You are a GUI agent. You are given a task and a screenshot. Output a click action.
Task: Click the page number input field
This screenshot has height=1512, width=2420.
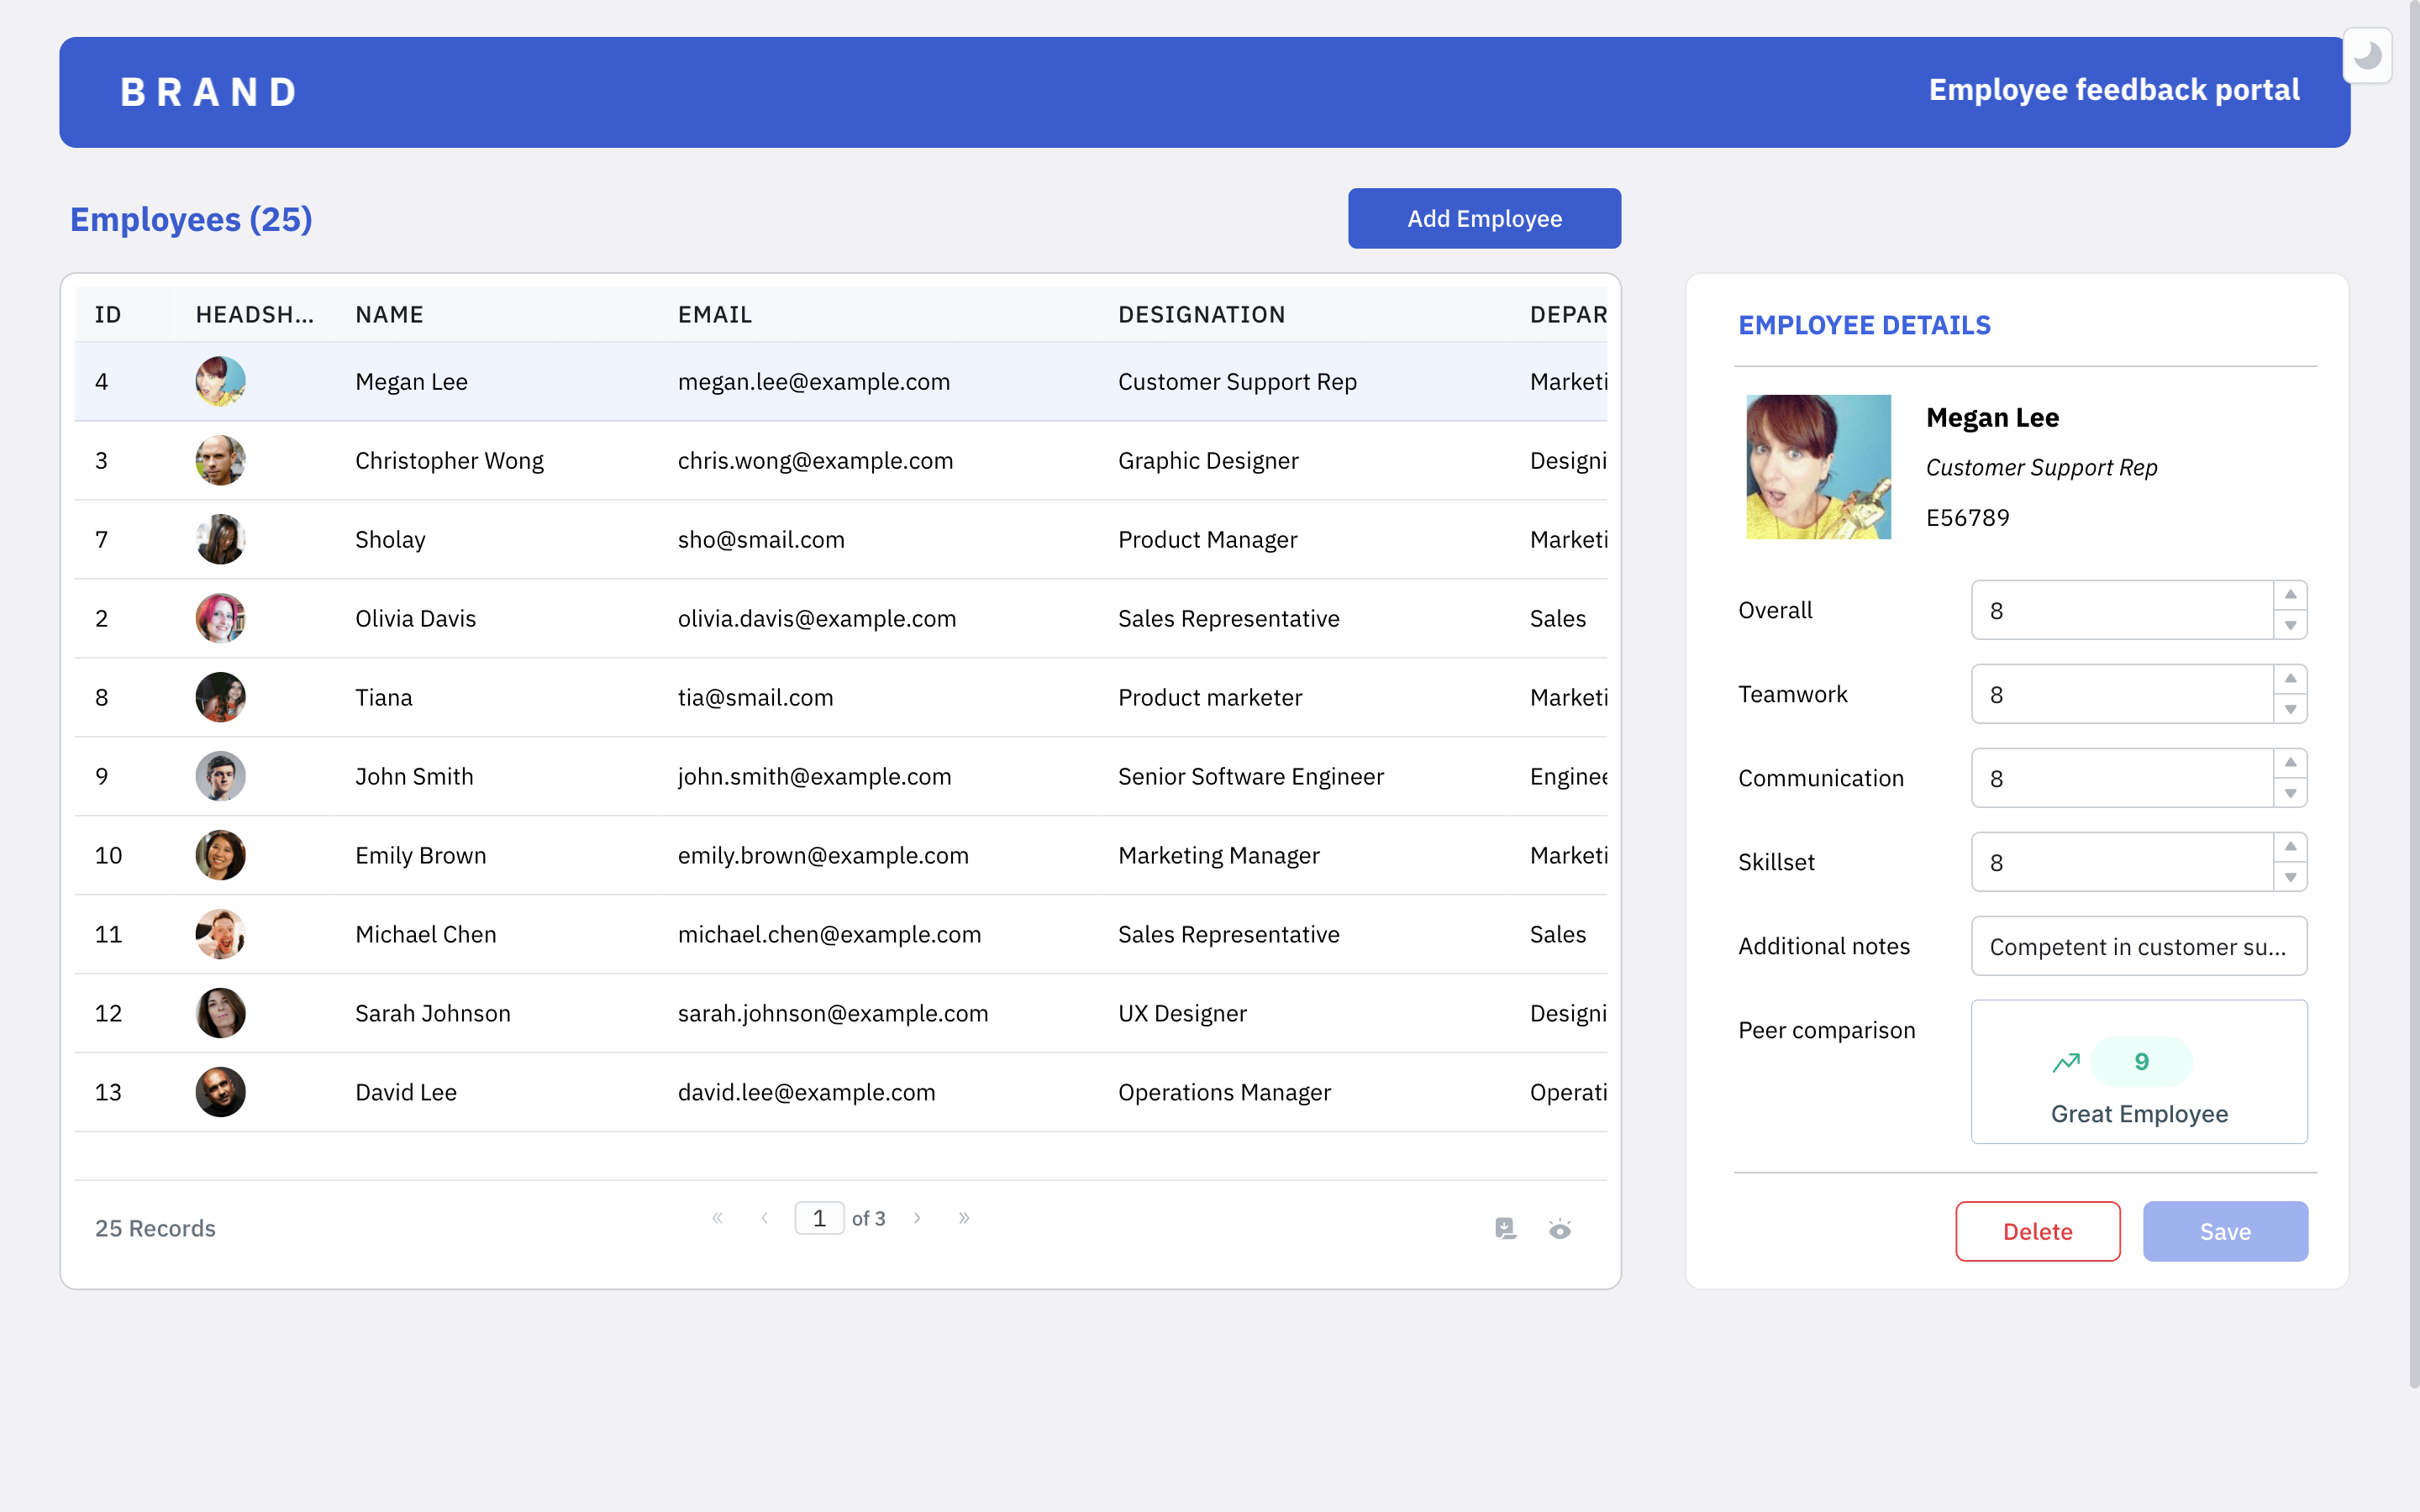pos(819,1218)
